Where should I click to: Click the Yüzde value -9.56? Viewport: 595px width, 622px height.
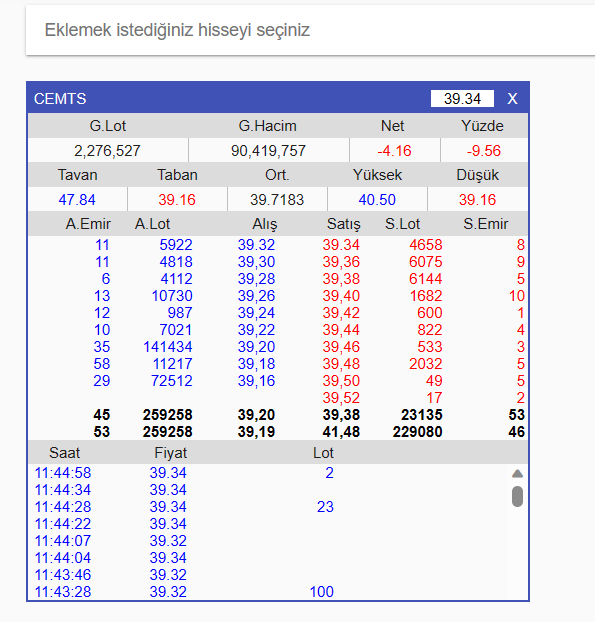click(x=484, y=151)
